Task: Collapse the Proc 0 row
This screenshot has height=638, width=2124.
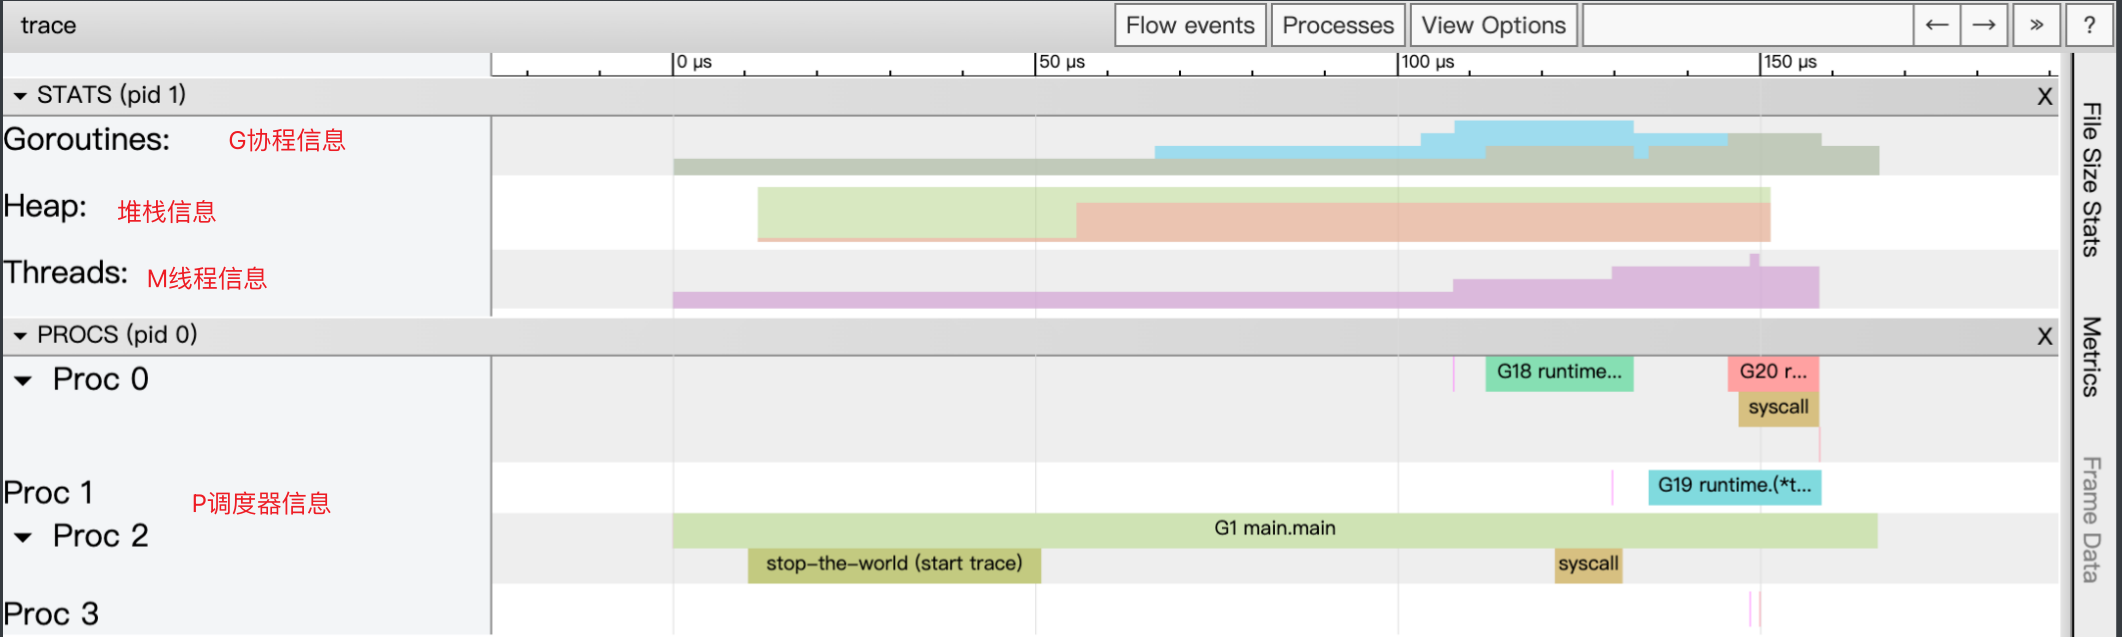Action: (24, 381)
